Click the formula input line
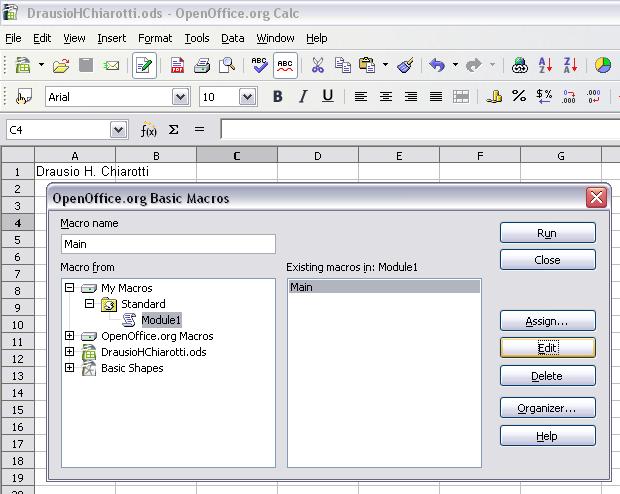 point(420,130)
